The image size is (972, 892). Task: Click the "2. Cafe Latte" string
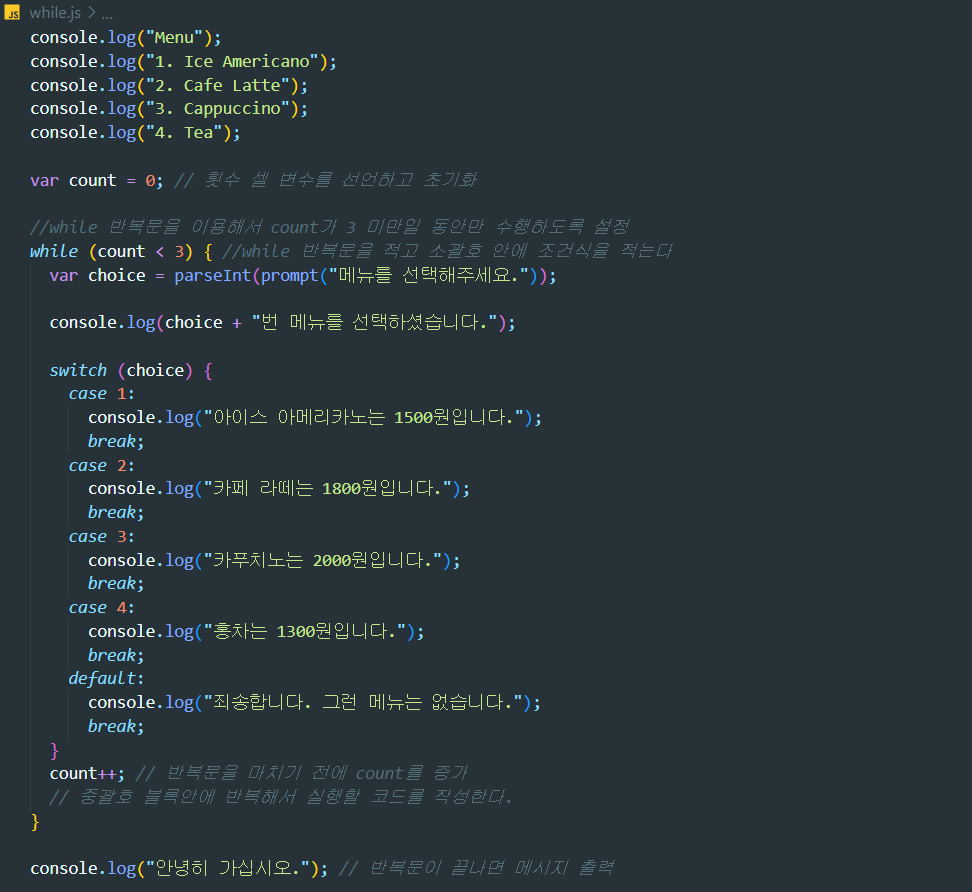[x=218, y=85]
